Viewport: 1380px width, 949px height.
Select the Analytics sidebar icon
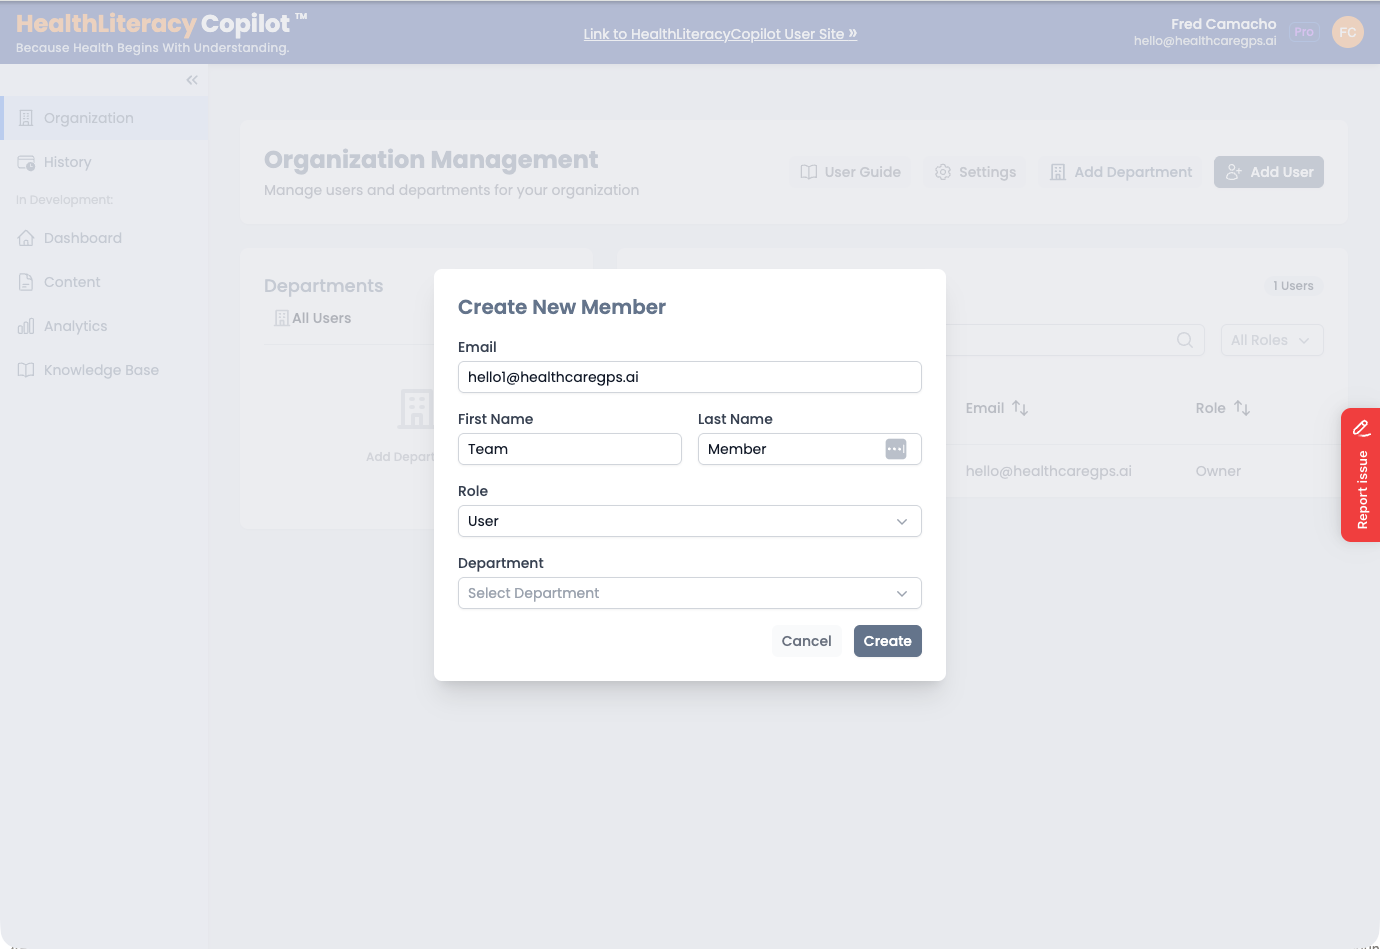(x=24, y=325)
